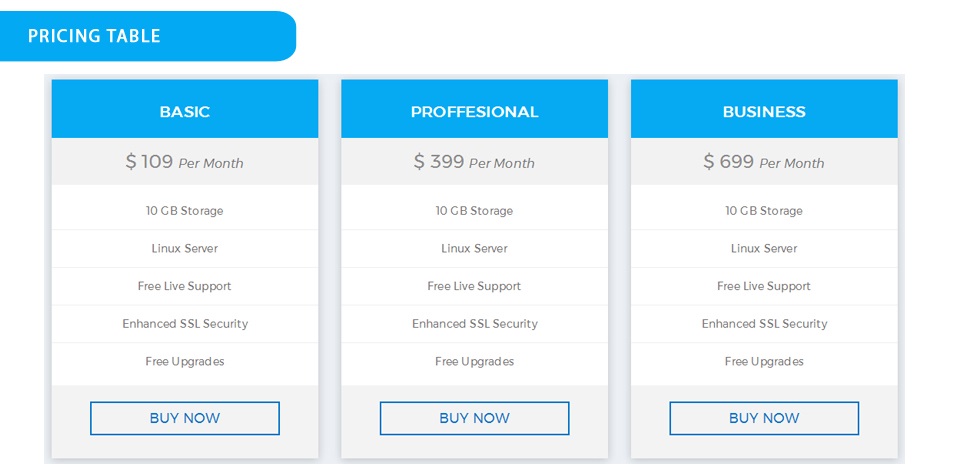Click Linux Server in the Basic plan

[184, 248]
